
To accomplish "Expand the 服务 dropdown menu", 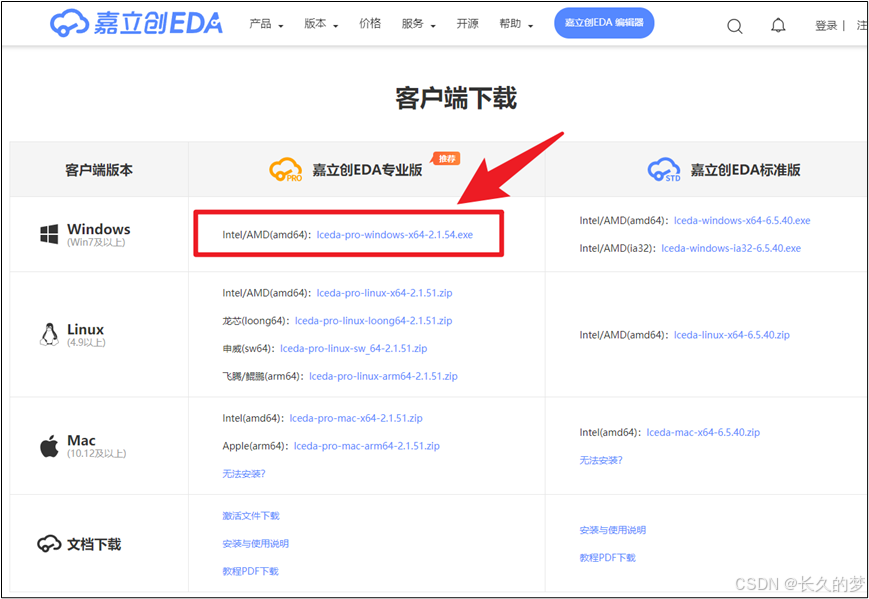I will 418,24.
